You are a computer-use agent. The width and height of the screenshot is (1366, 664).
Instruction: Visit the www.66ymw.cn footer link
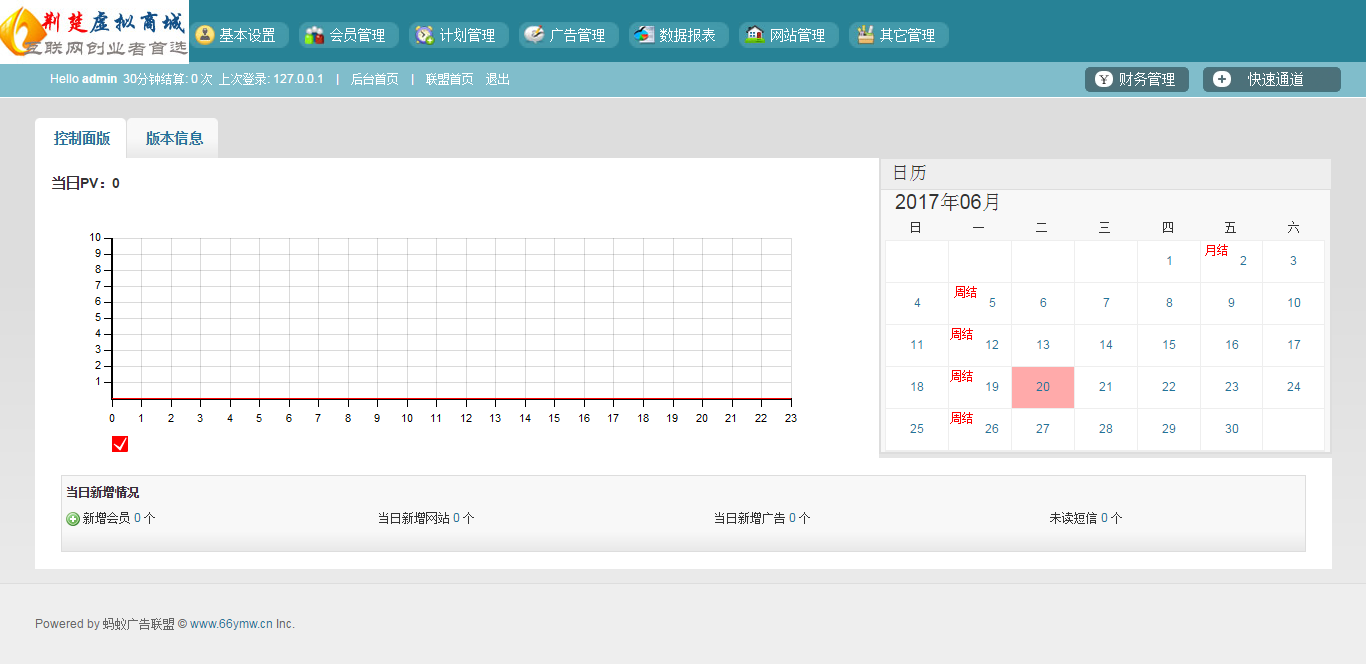tap(232, 624)
